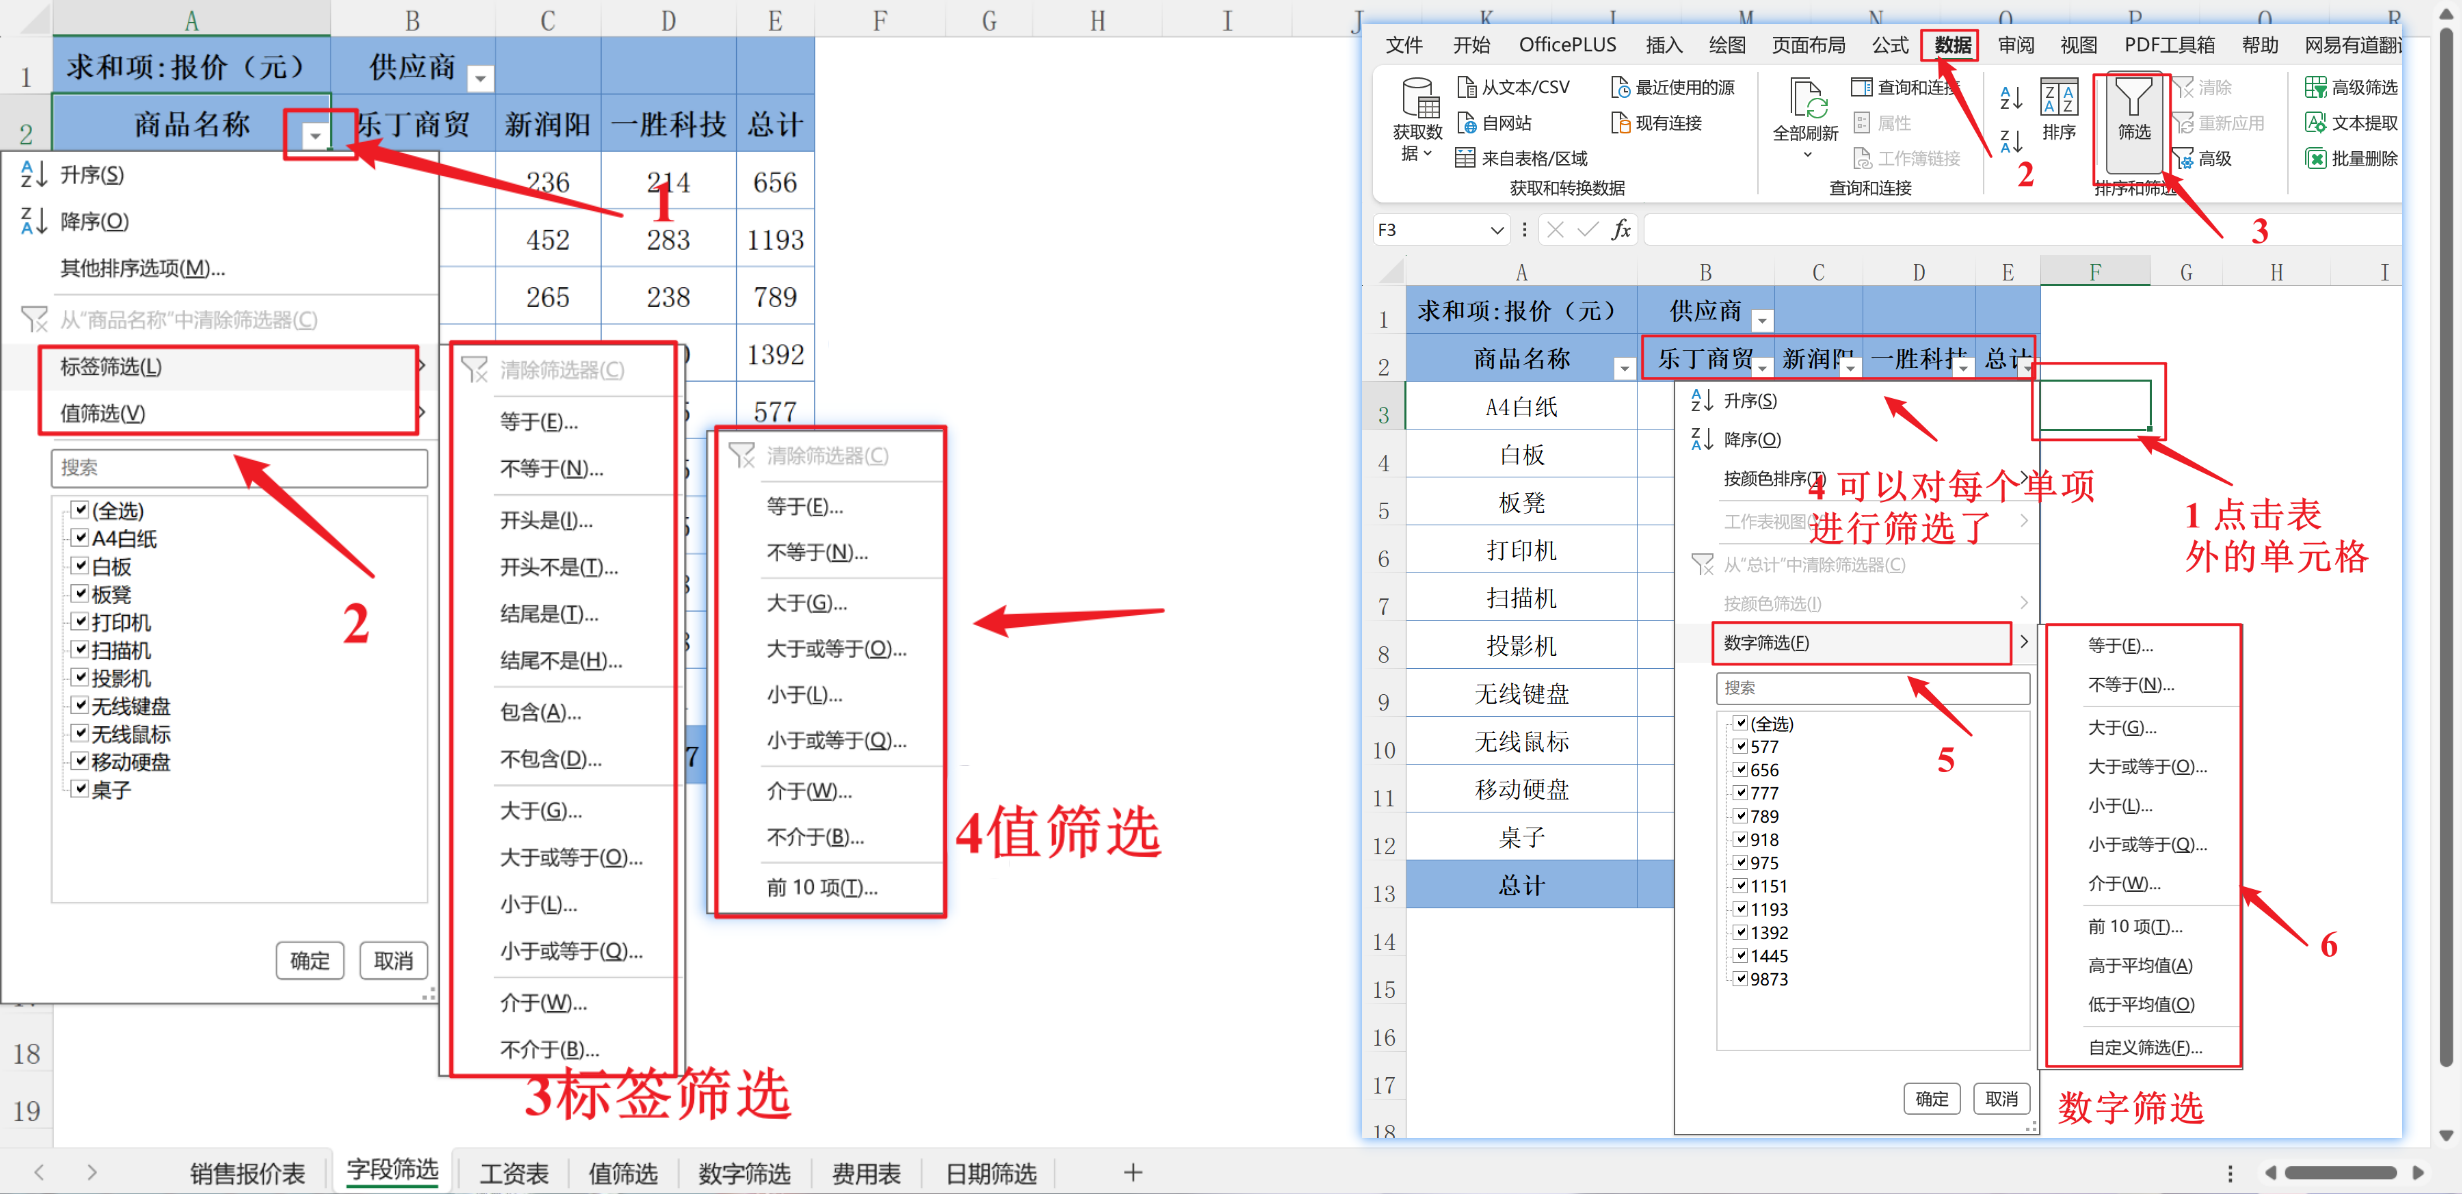Switch to the 日期筛选 sheet tab

(990, 1173)
